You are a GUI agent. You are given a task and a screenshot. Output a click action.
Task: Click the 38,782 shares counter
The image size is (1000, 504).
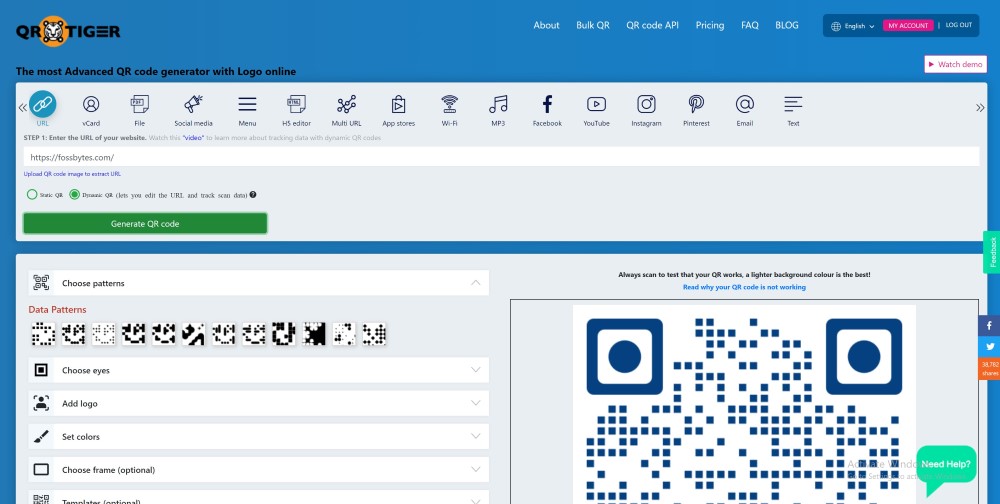click(989, 368)
